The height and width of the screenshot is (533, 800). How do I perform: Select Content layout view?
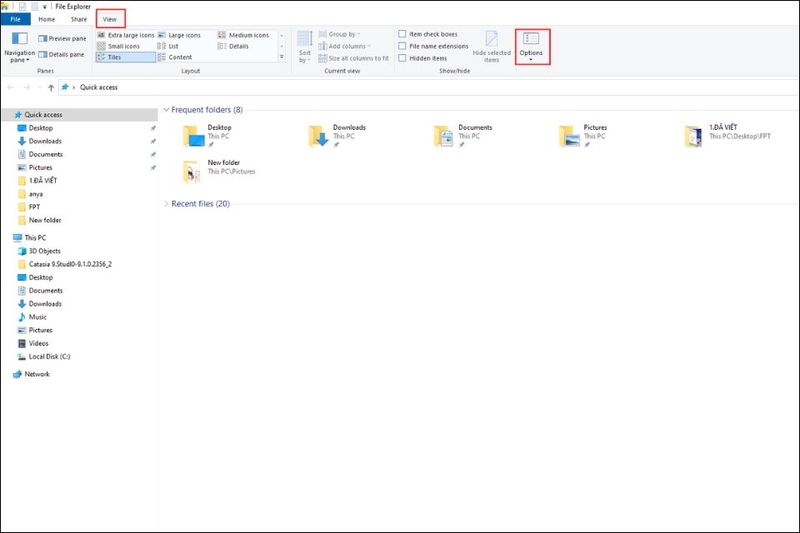click(175, 57)
